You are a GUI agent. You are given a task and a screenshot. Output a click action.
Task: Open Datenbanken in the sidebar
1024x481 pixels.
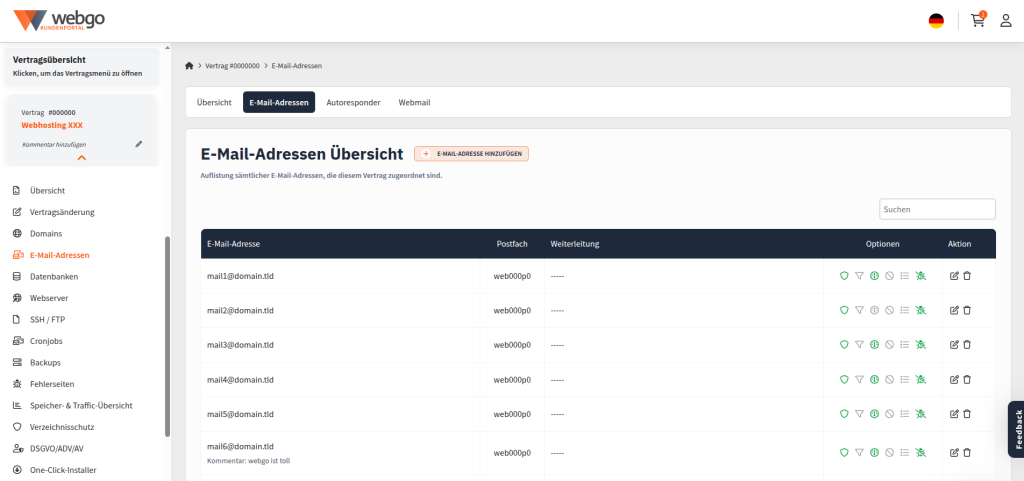(54, 277)
